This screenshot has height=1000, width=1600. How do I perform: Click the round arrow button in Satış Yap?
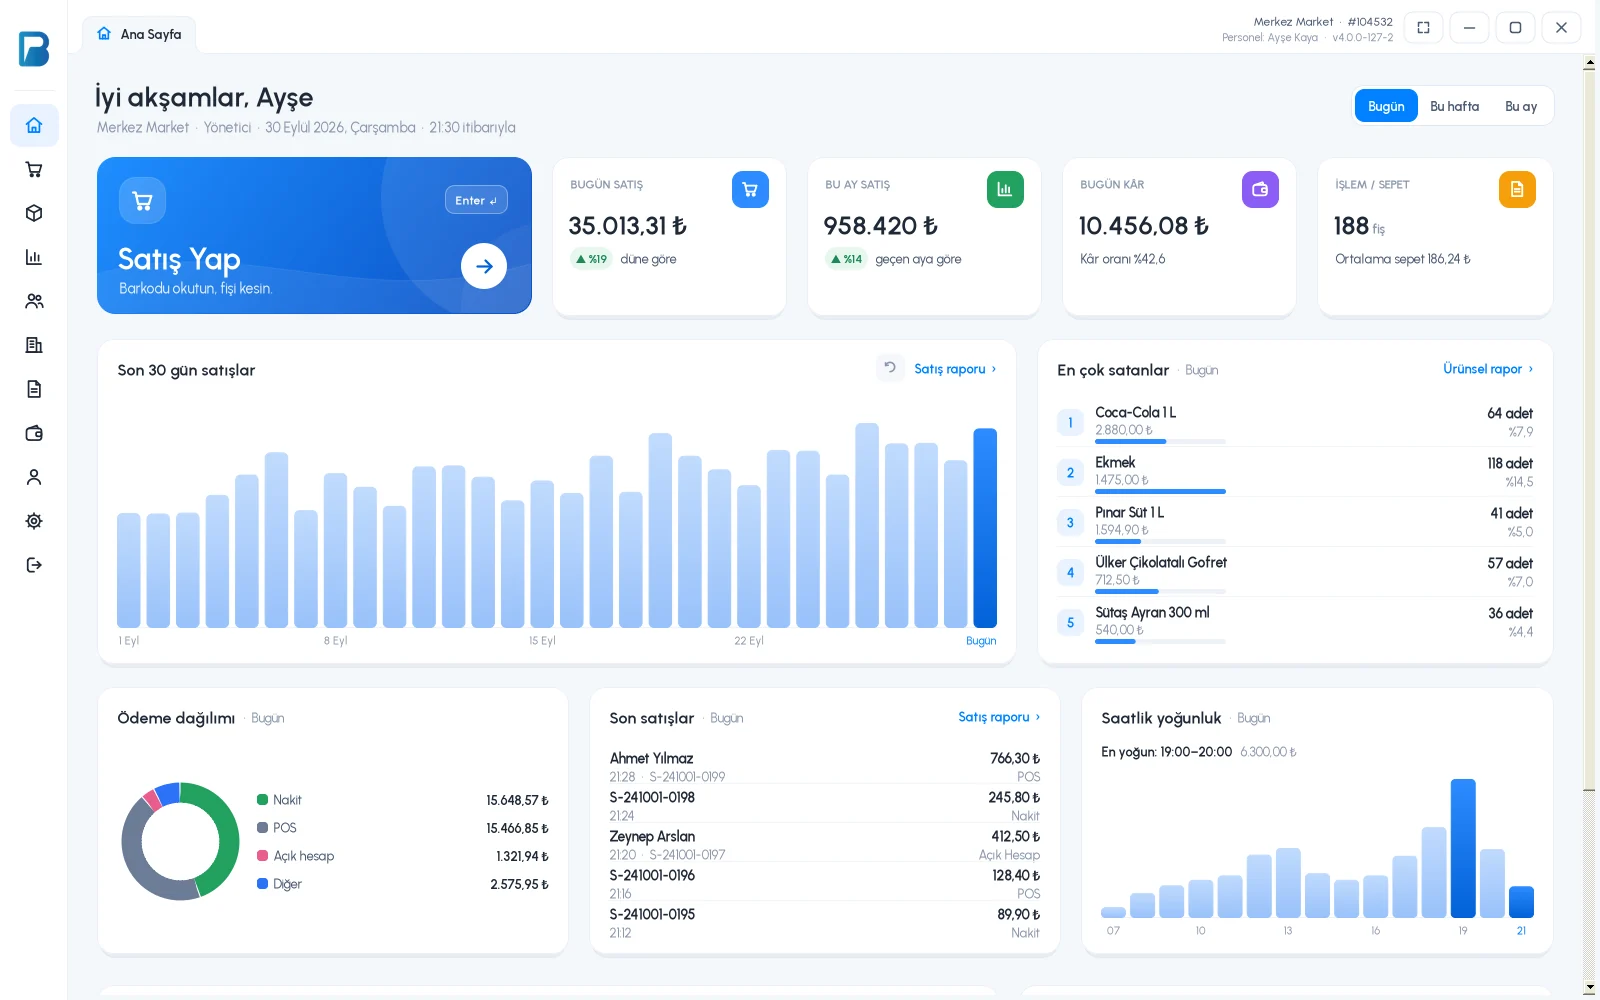pos(484,266)
